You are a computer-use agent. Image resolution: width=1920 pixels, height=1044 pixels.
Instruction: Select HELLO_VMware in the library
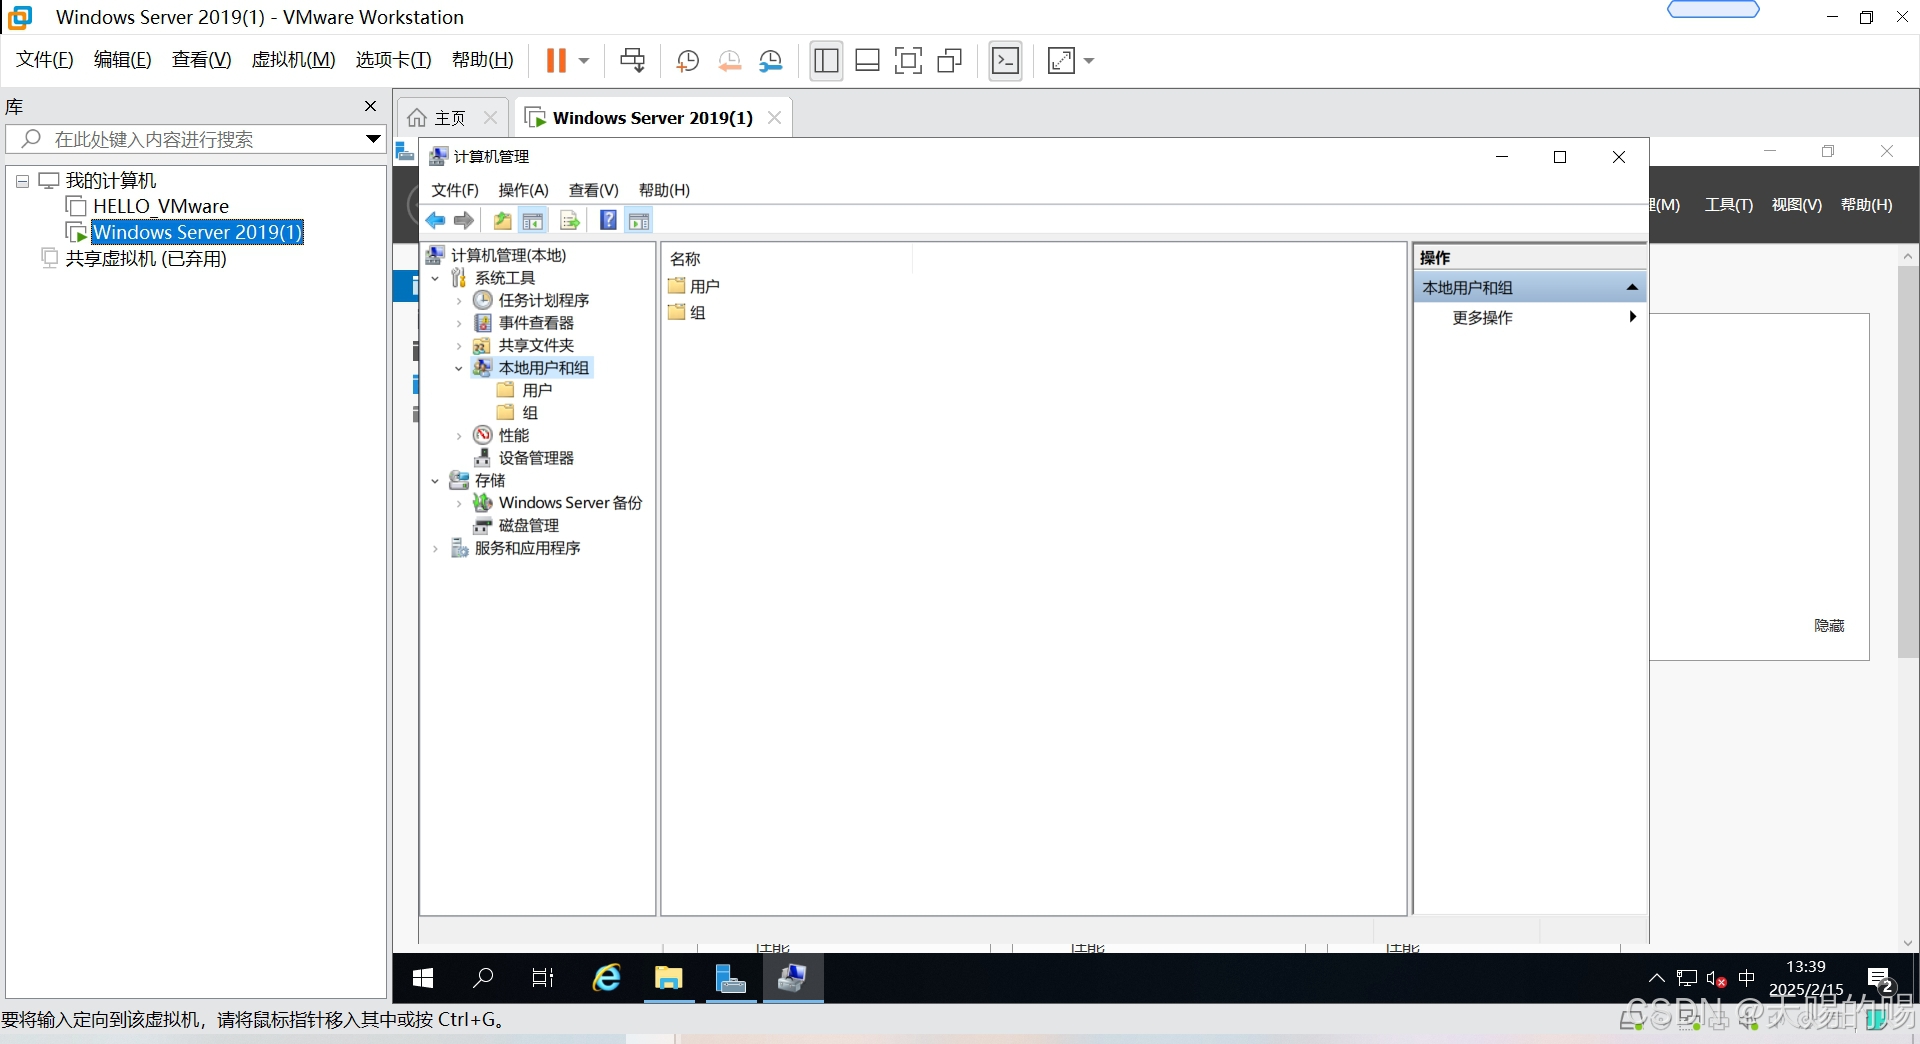(x=160, y=206)
